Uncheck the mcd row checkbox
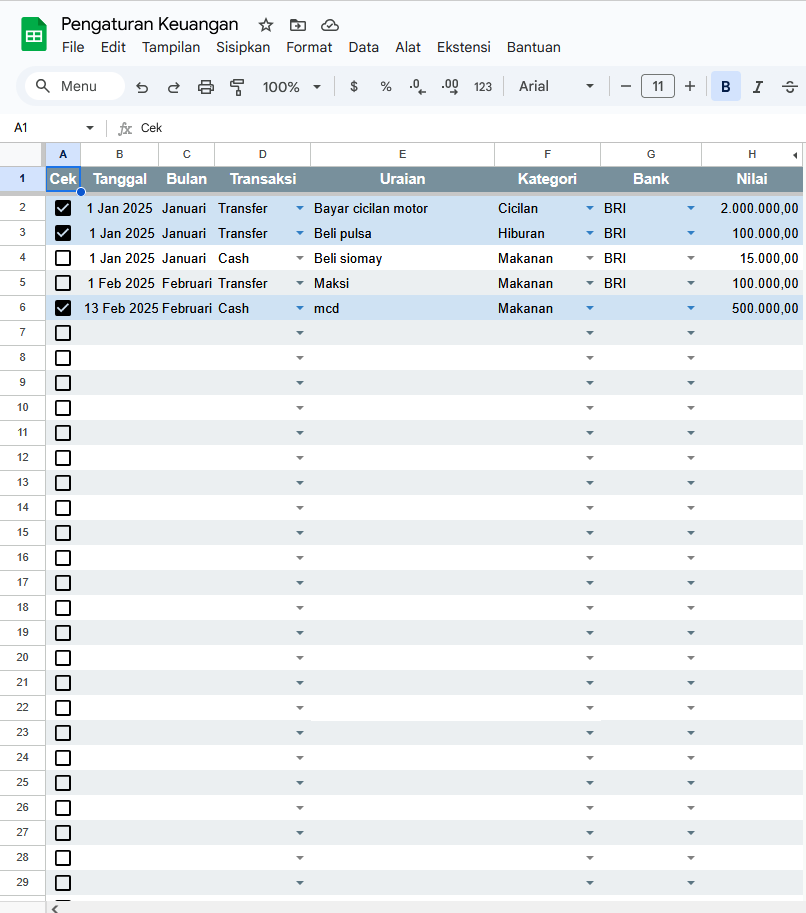 point(63,308)
